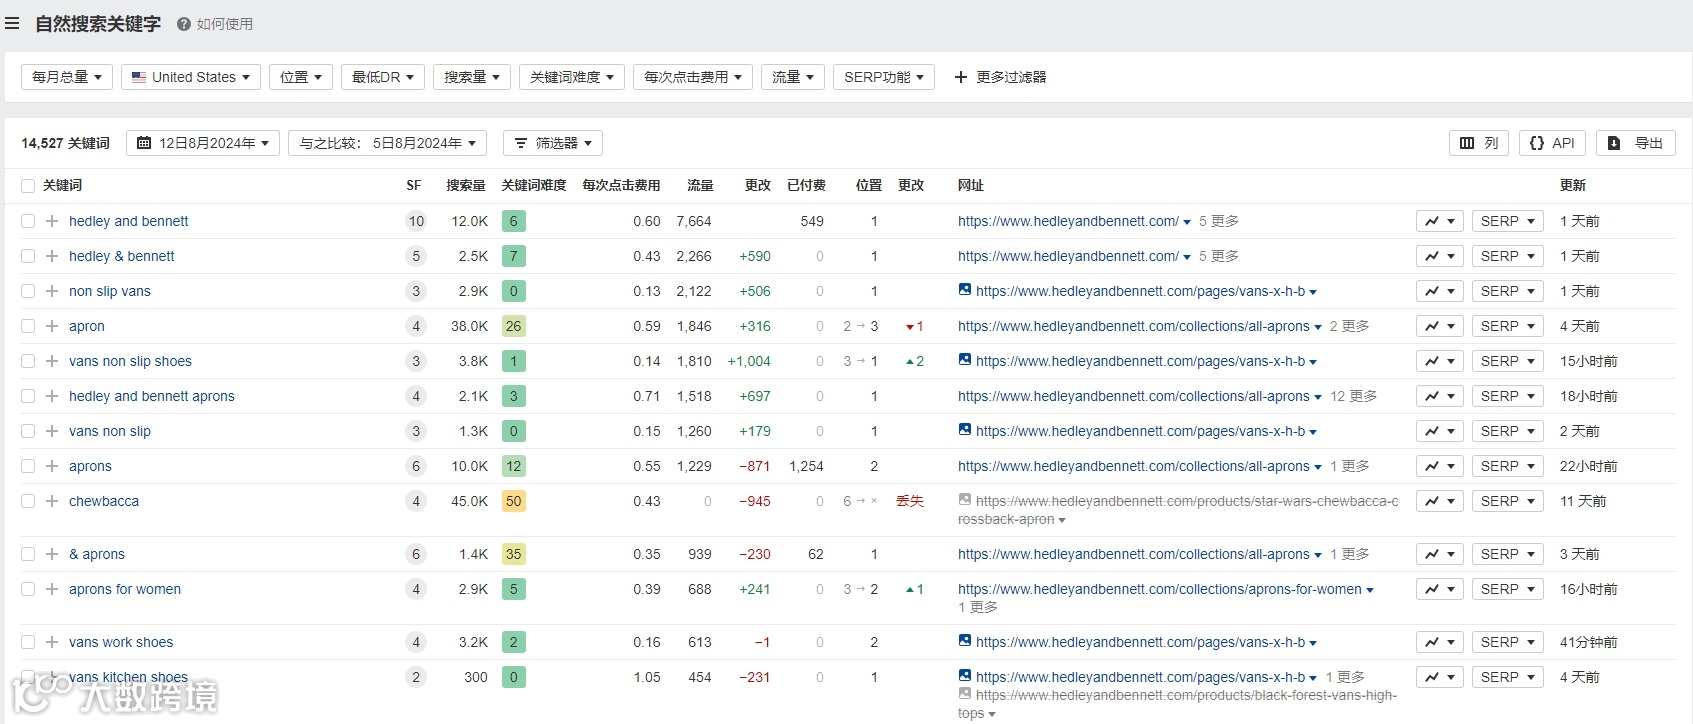
Task: Click difficulty badge 26 in 'apron' row
Action: point(514,326)
